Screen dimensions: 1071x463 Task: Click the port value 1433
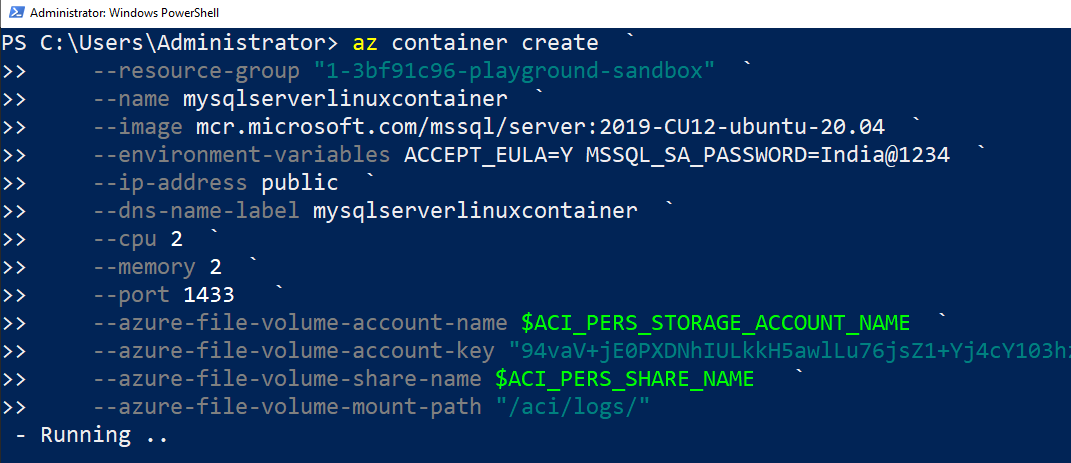coord(209,295)
